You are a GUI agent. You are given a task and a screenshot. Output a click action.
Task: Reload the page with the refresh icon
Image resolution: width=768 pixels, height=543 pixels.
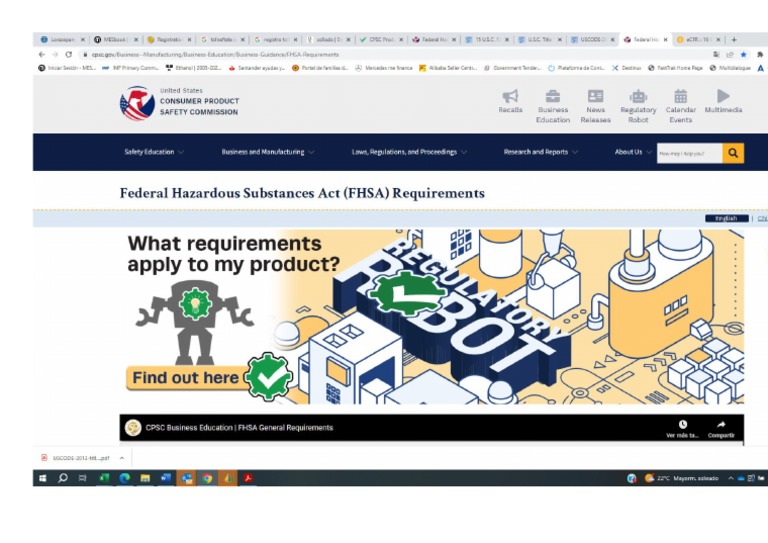click(x=69, y=54)
